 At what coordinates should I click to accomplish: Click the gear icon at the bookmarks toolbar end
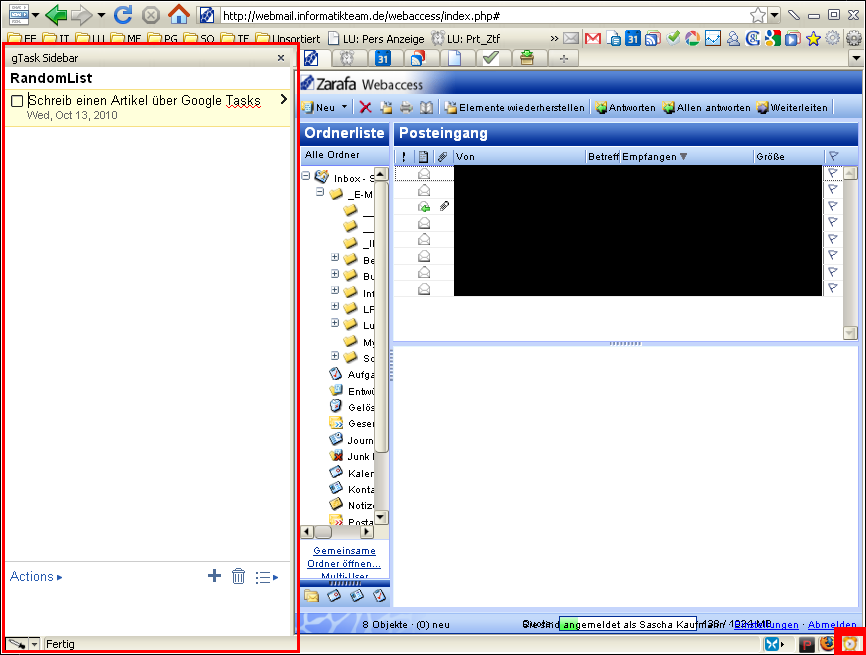854,39
